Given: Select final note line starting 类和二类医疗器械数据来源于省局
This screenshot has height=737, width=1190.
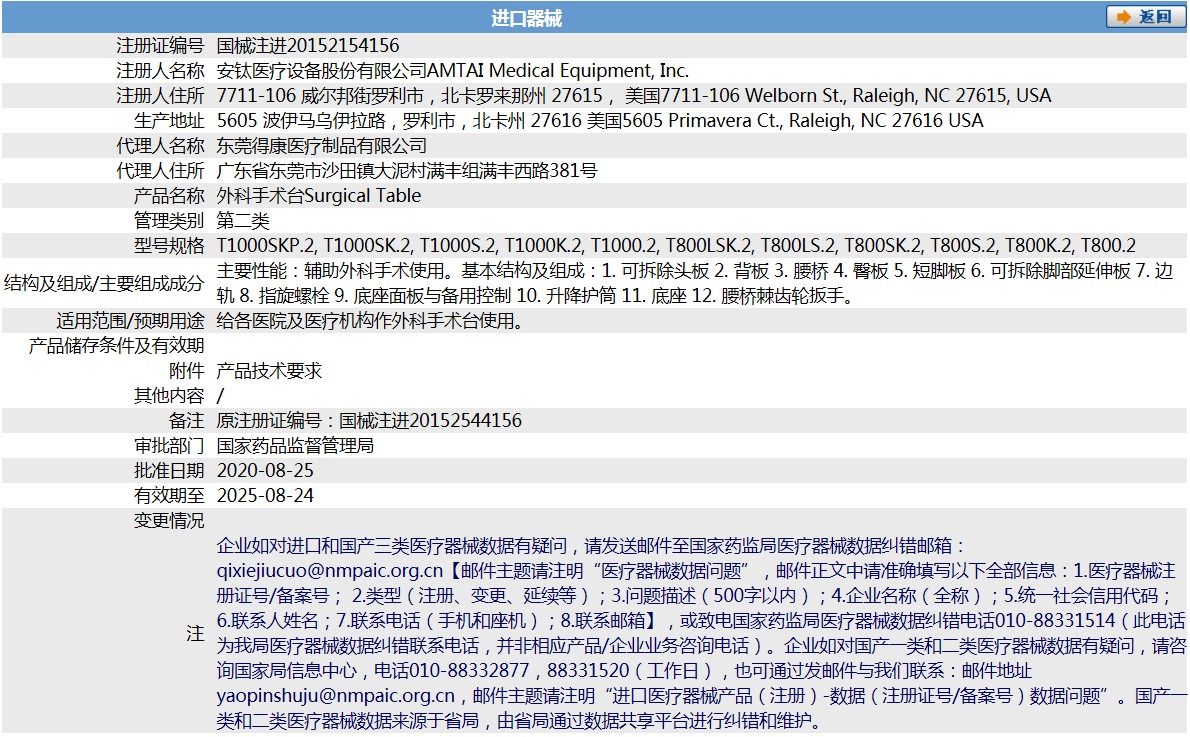Looking at the screenshot, I should 521,721.
